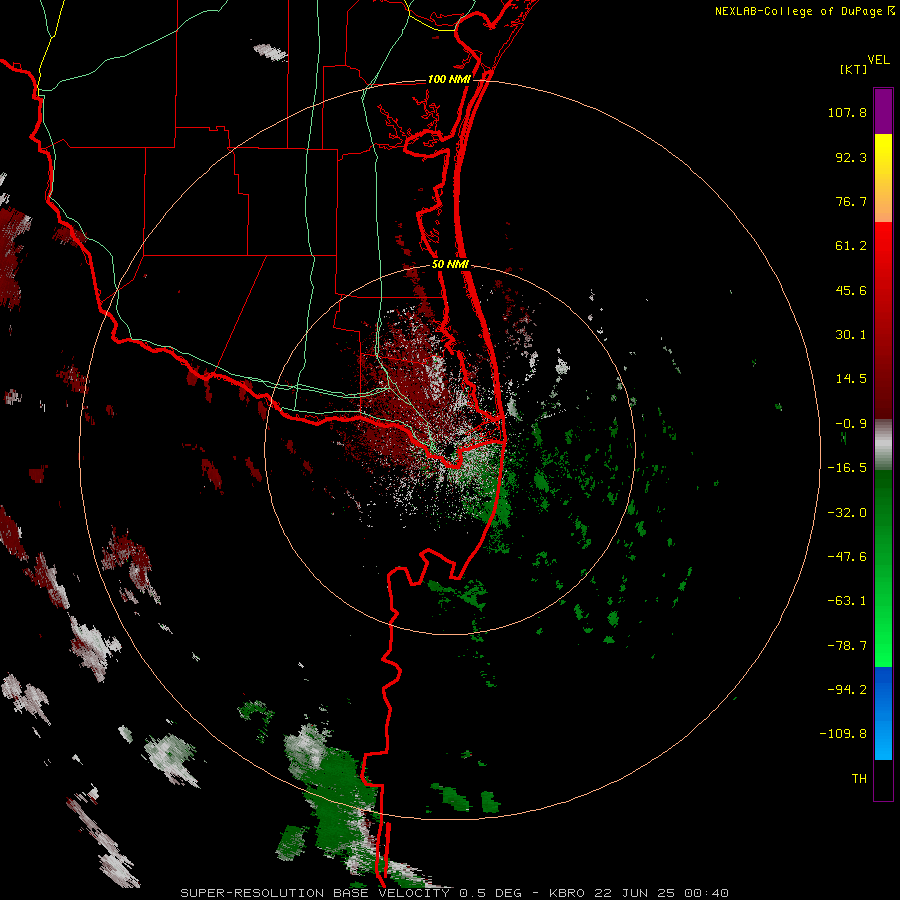Select the -16.5 legend value
Screen dimensions: 900x900
tap(847, 468)
